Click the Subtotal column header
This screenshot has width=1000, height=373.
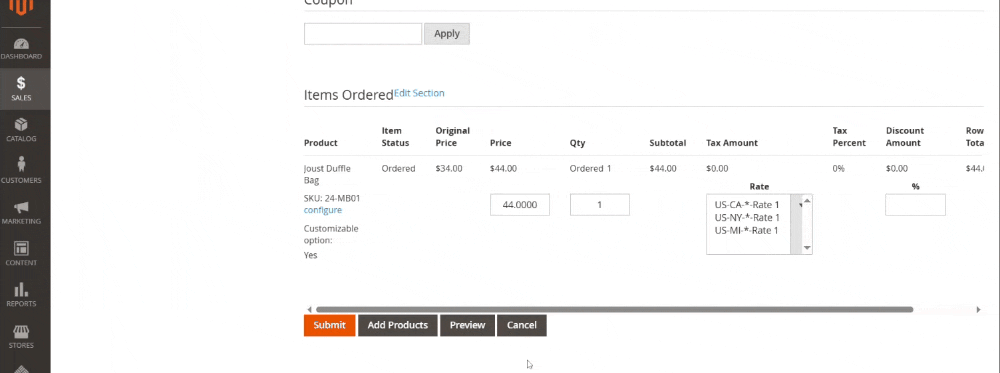click(668, 143)
